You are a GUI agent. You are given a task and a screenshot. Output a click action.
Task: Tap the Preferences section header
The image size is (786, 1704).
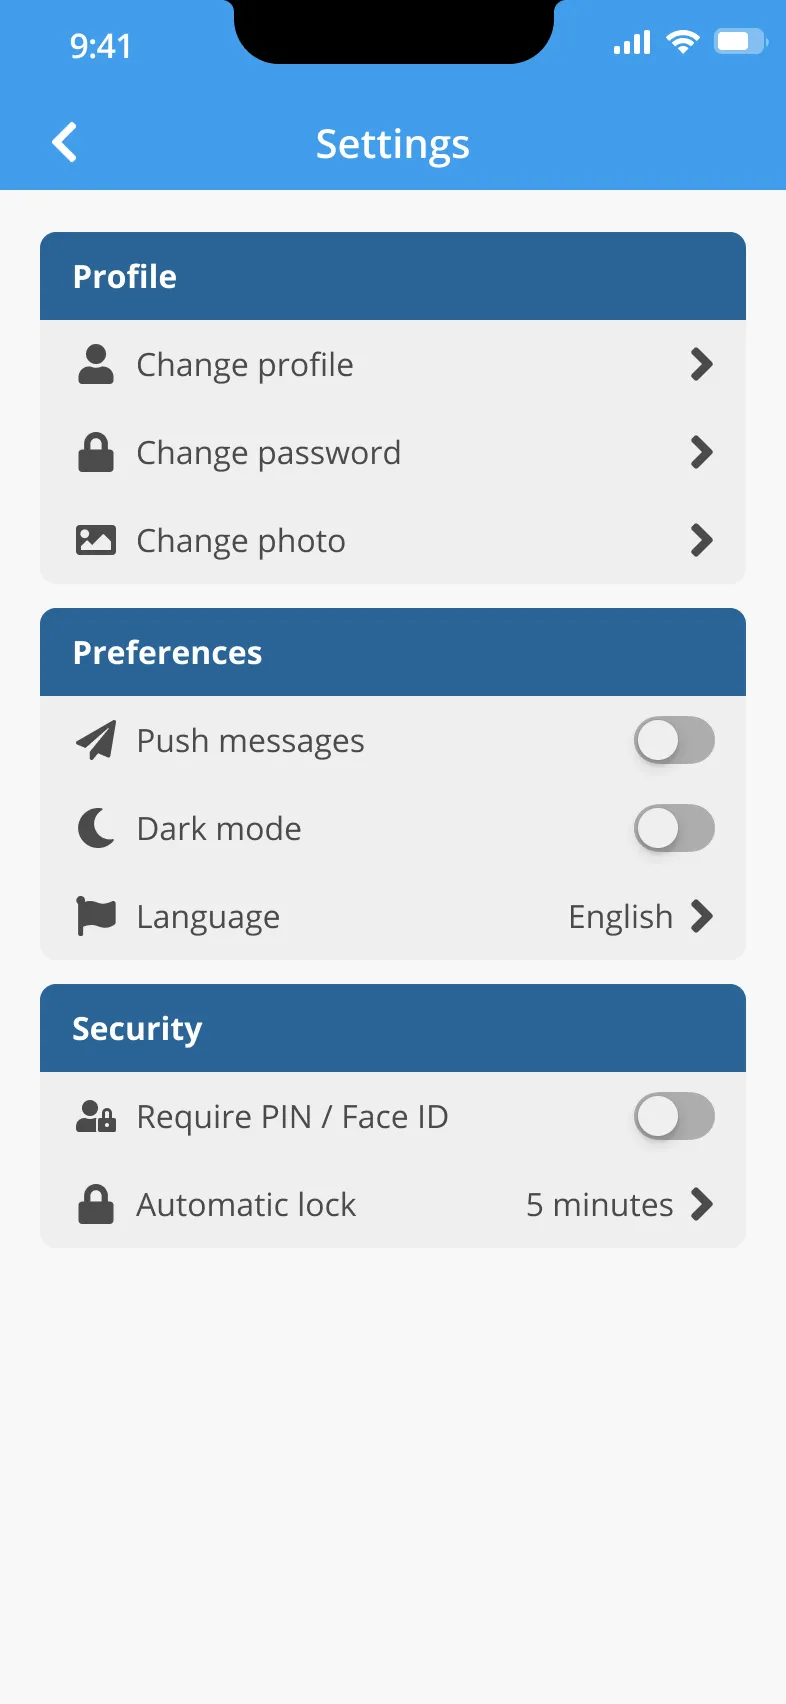[x=393, y=652]
